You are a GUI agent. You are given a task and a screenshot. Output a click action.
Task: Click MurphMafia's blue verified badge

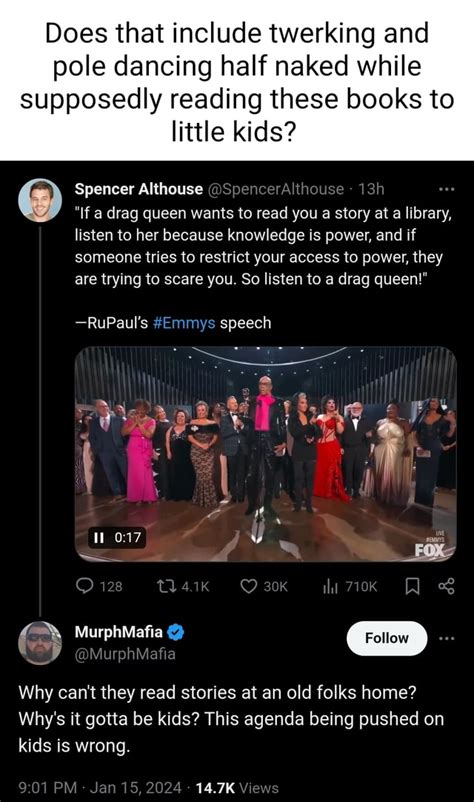175,632
